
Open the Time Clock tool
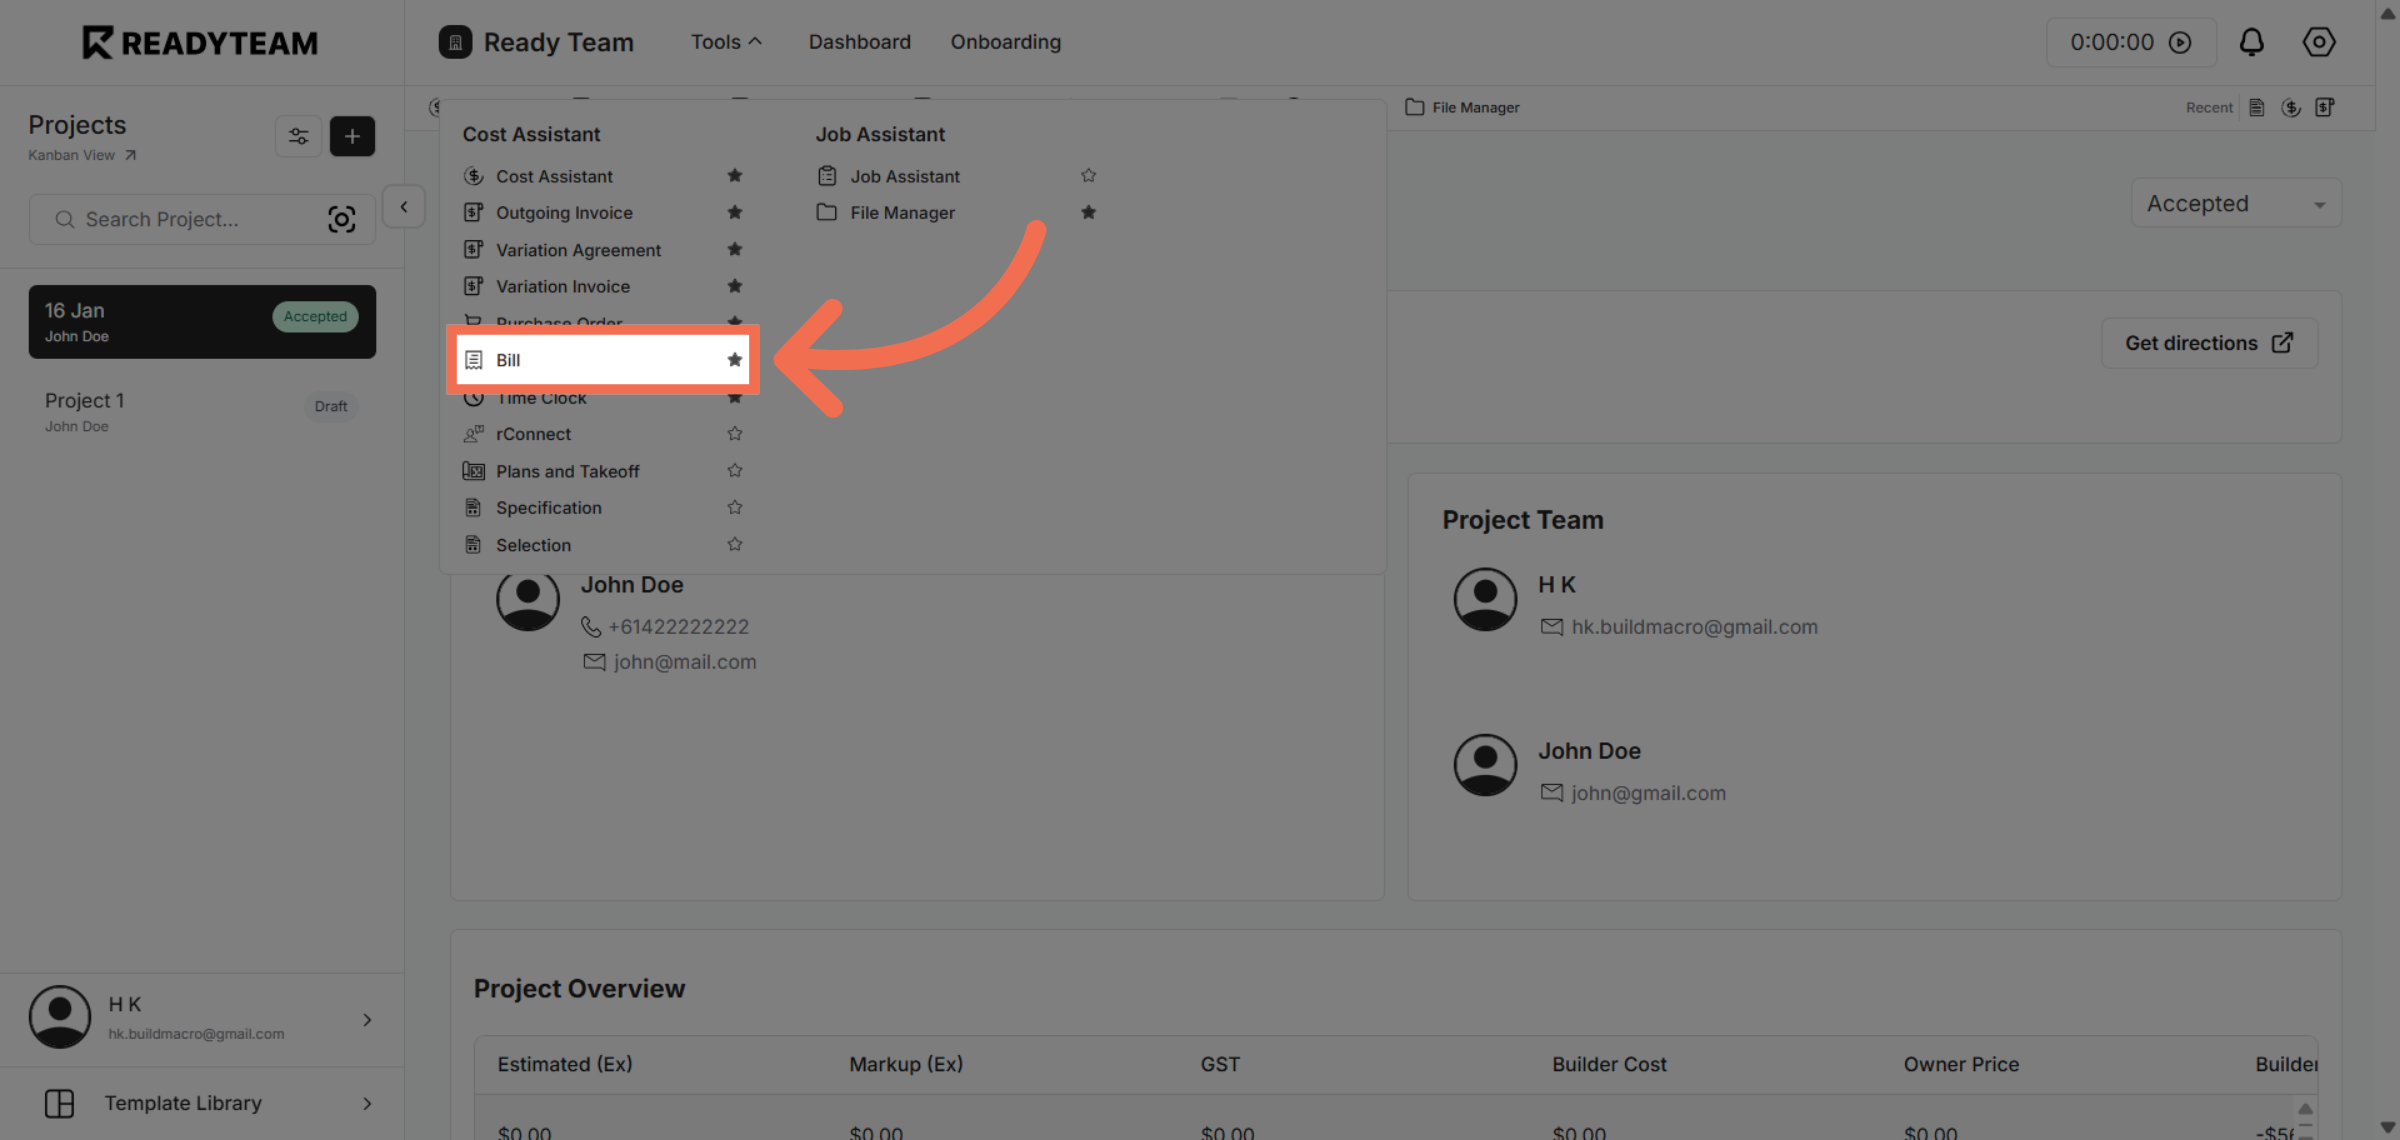(x=541, y=397)
